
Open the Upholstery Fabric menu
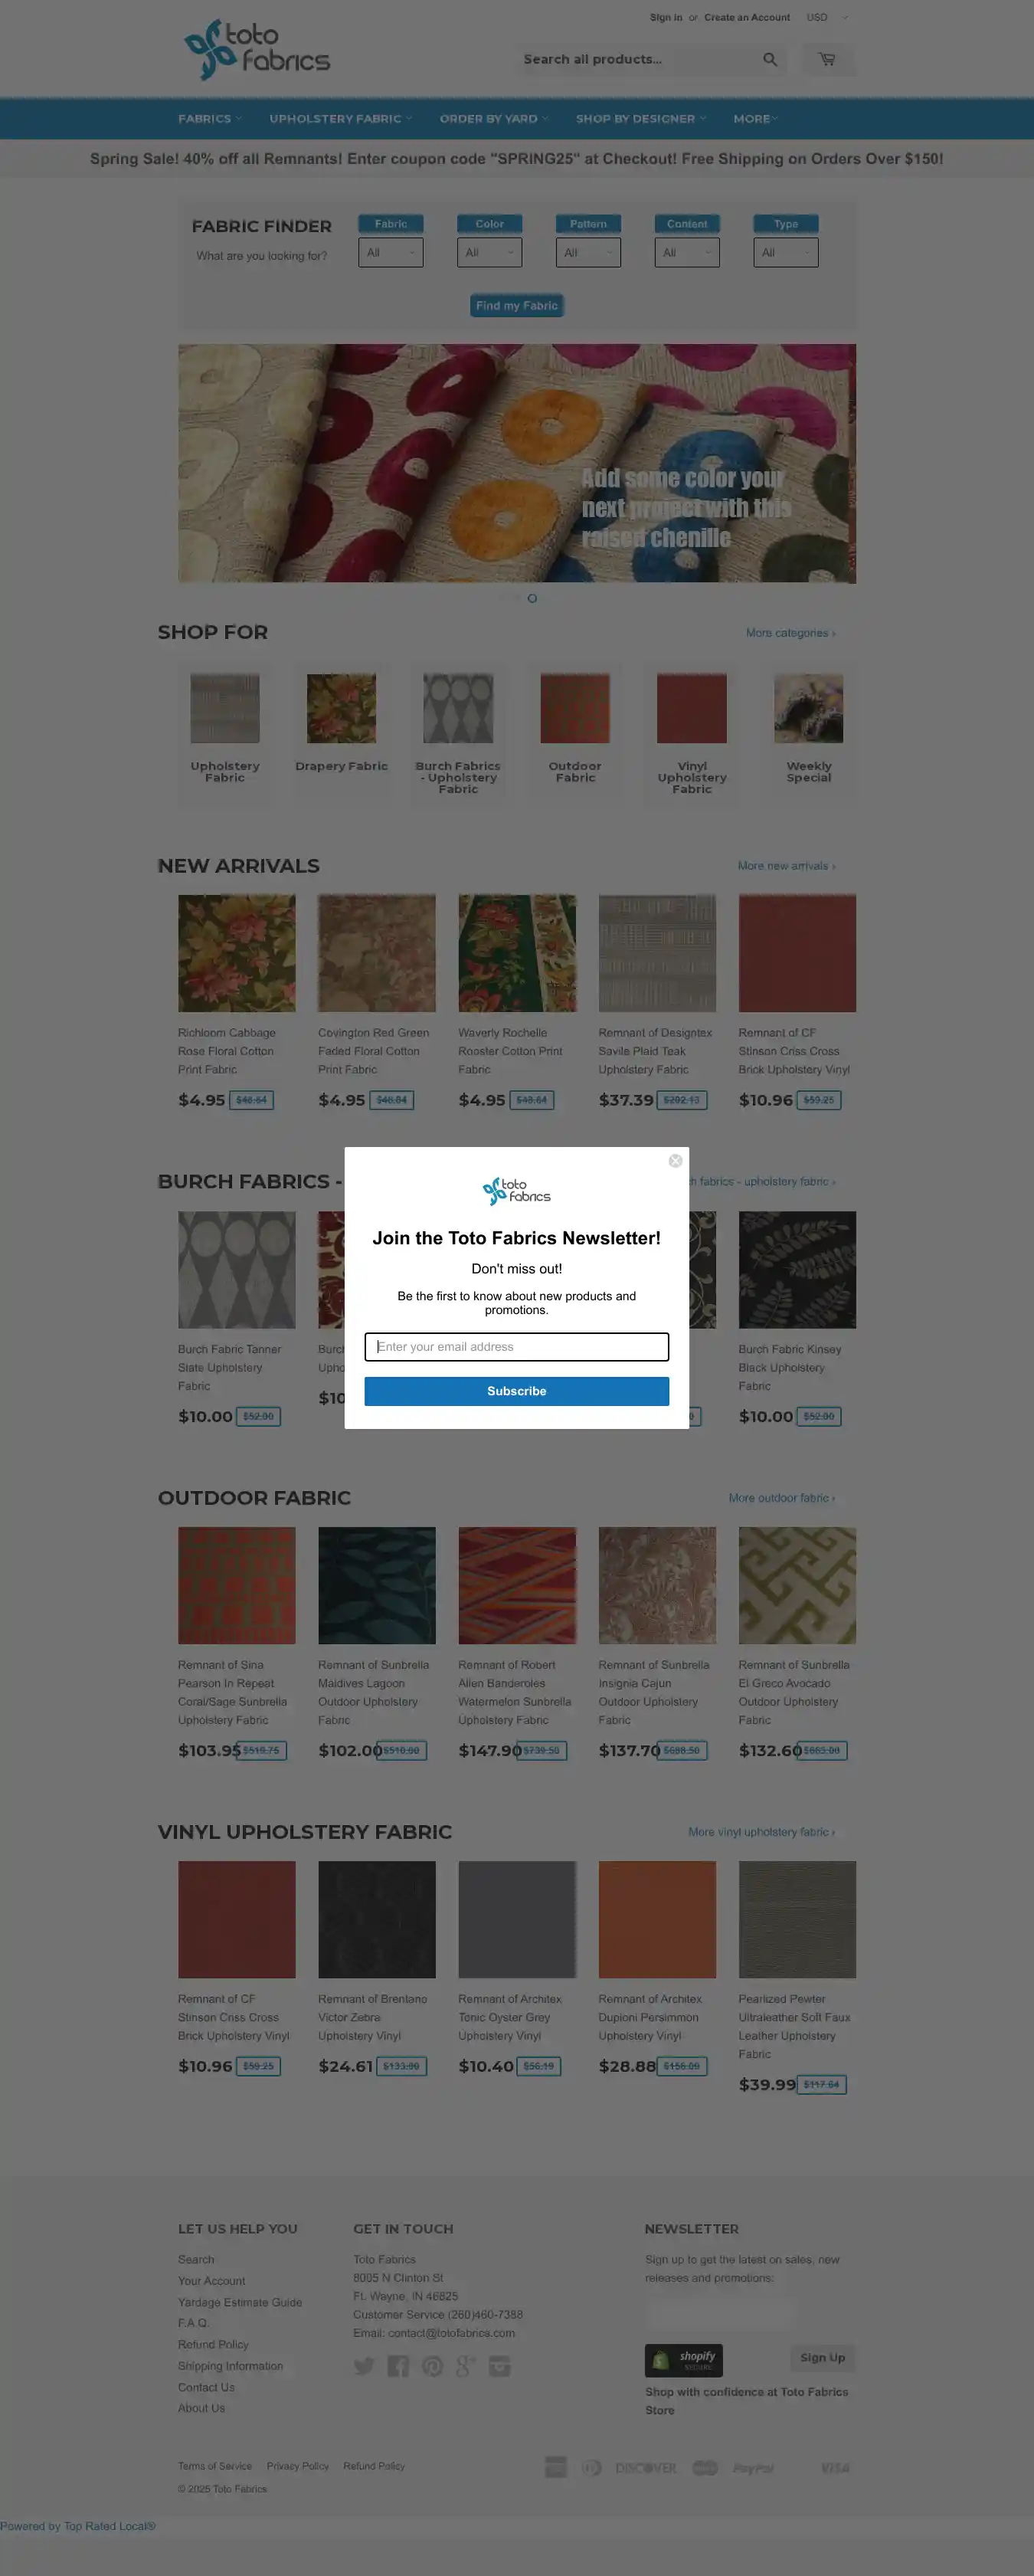340,119
